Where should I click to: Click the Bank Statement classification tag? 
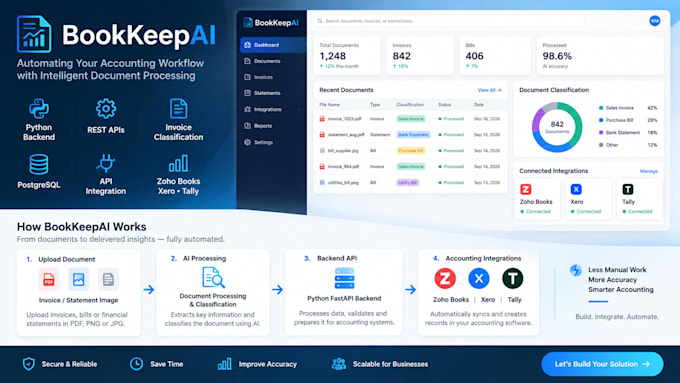pyautogui.click(x=413, y=134)
